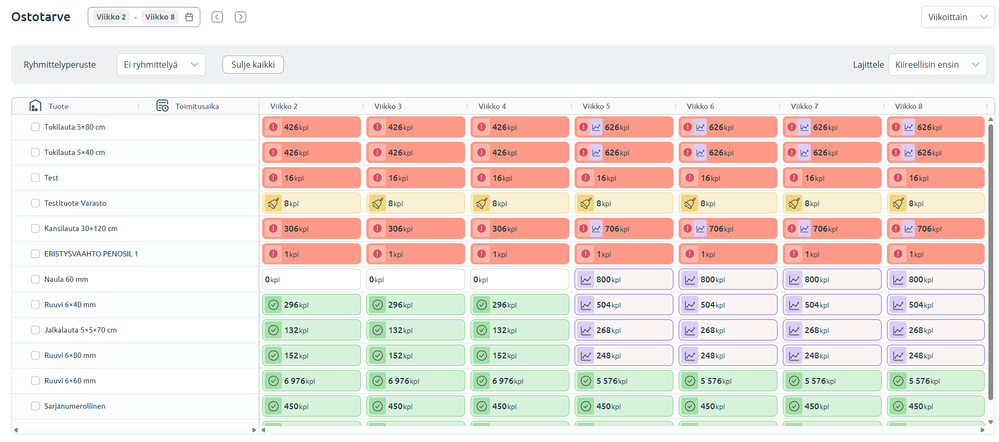Click the vertical scrollbar of the table
This screenshot has height=442, width=999.
(990, 261)
